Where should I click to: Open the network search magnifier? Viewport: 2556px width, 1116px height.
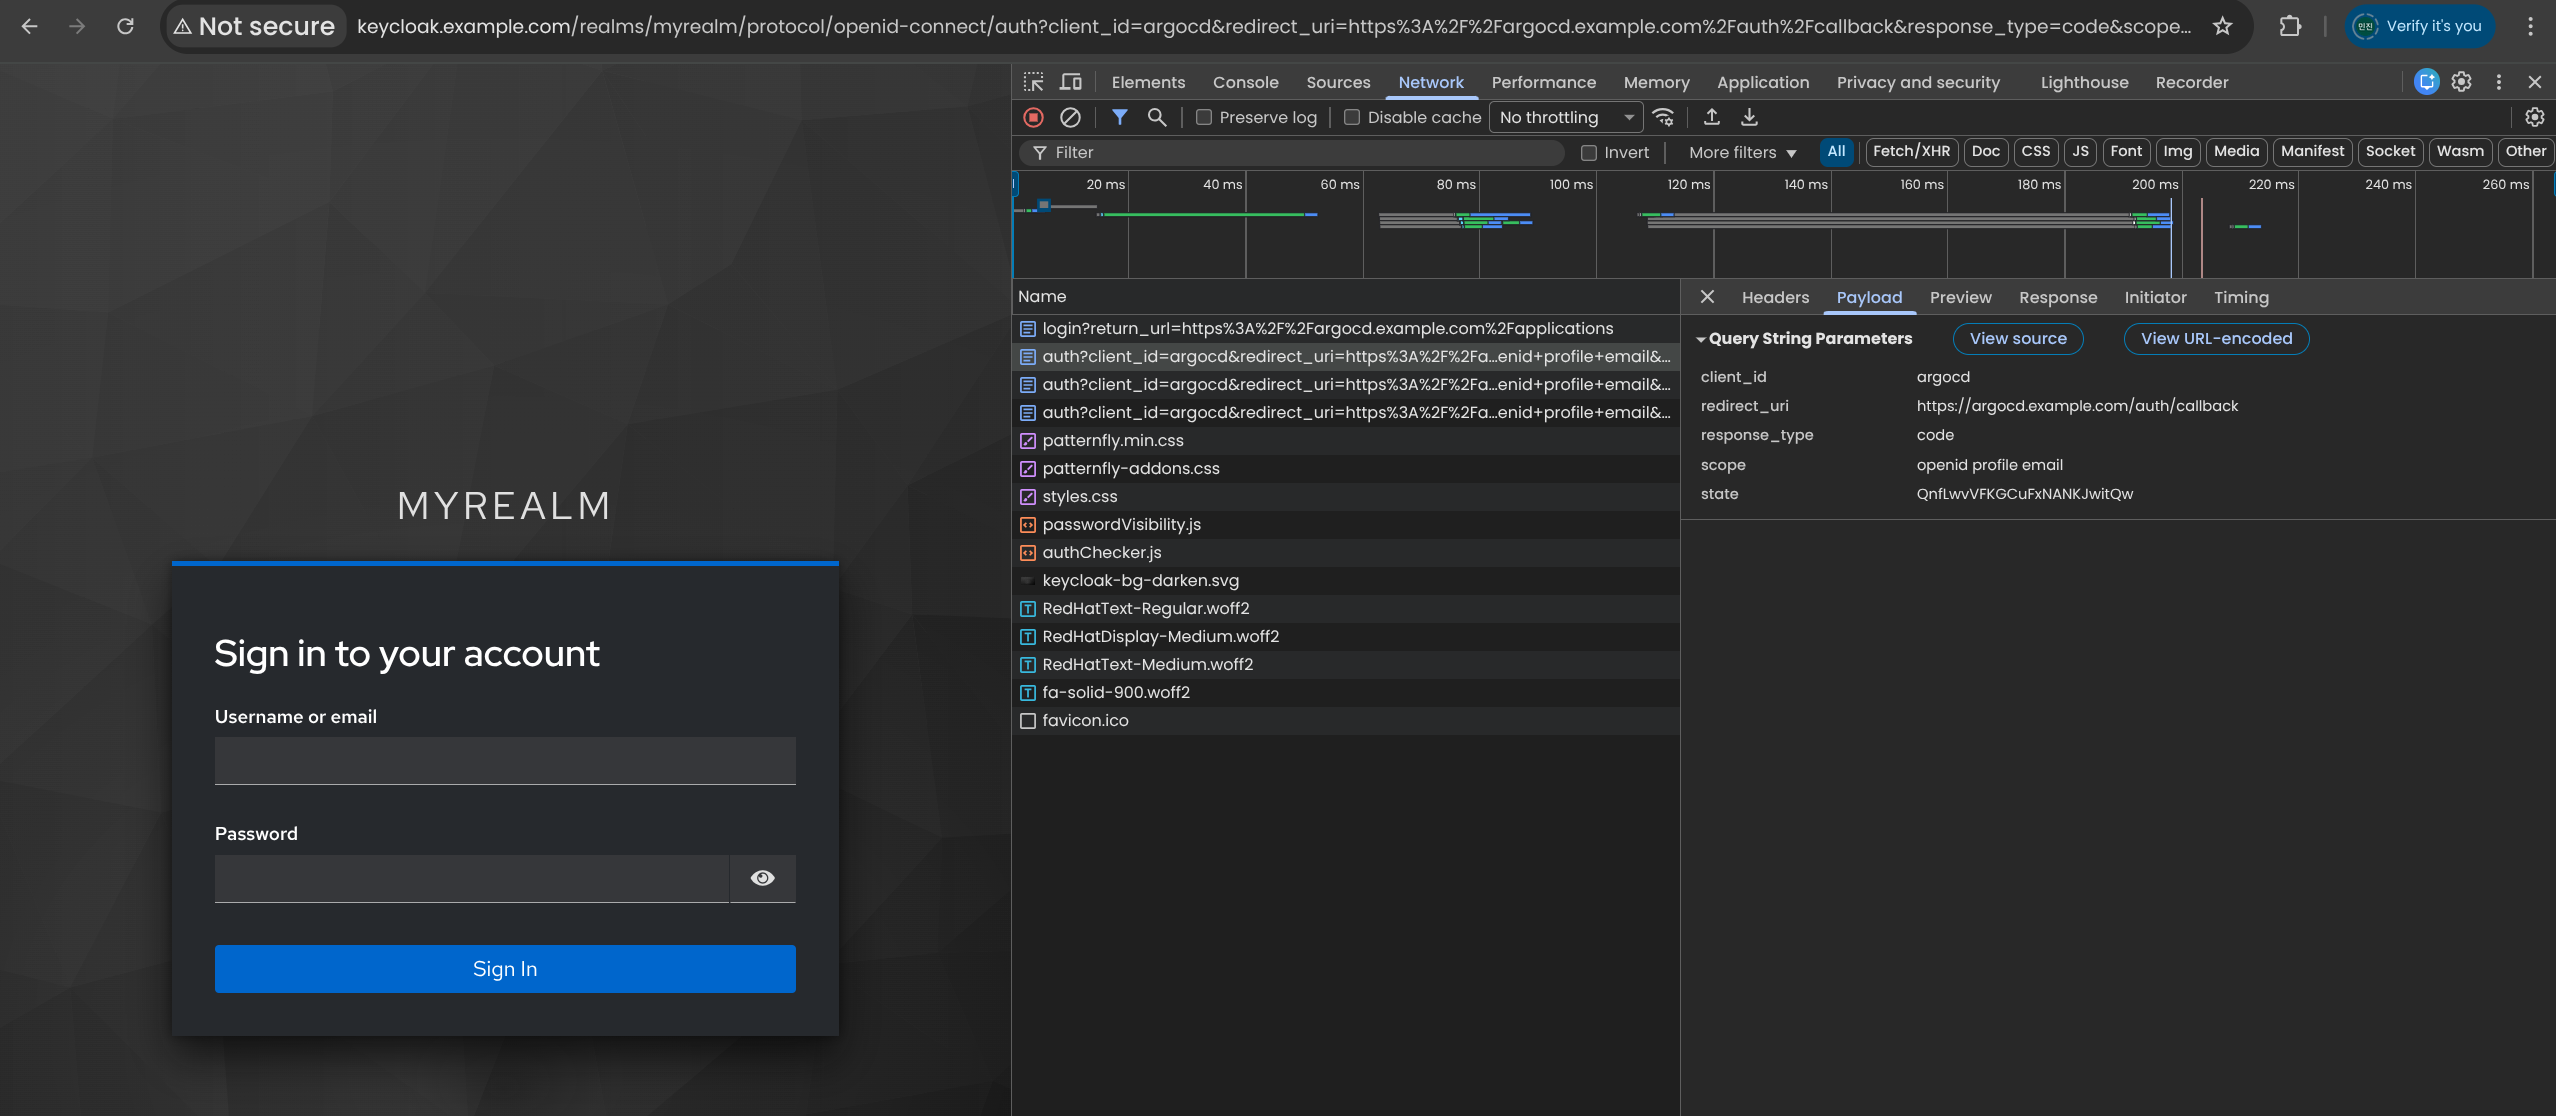pos(1157,117)
